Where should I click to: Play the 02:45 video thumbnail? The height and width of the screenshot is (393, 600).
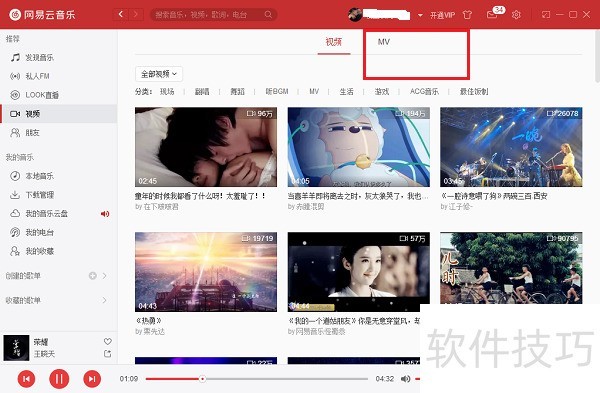point(206,147)
